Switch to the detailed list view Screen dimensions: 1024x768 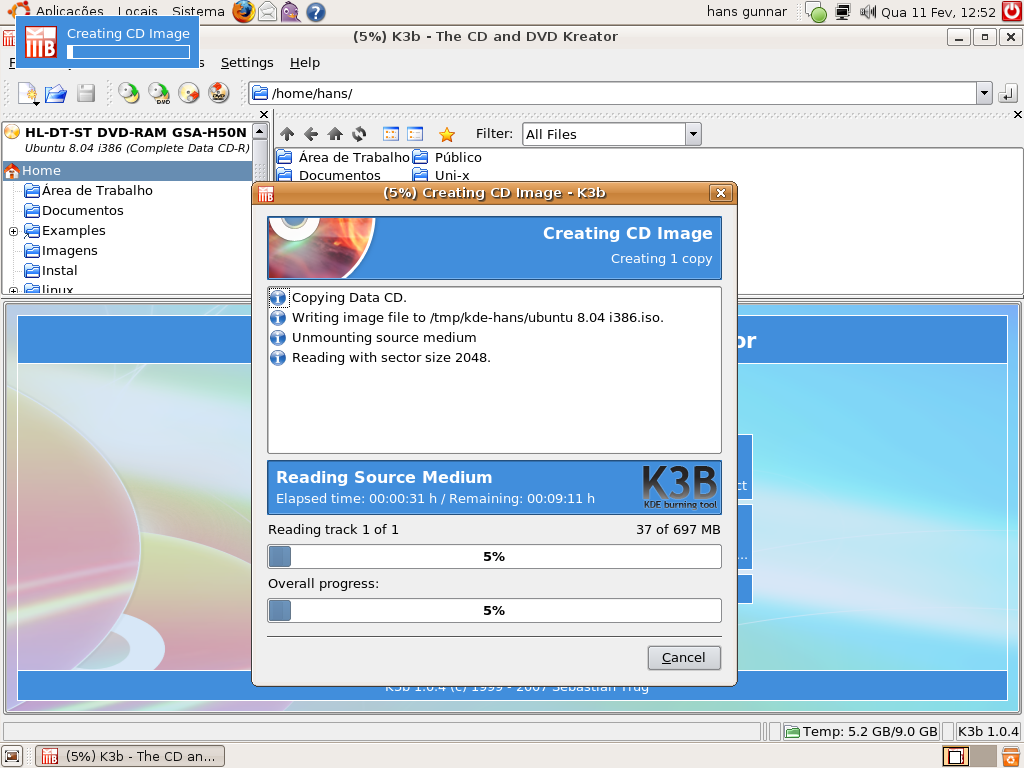415,135
